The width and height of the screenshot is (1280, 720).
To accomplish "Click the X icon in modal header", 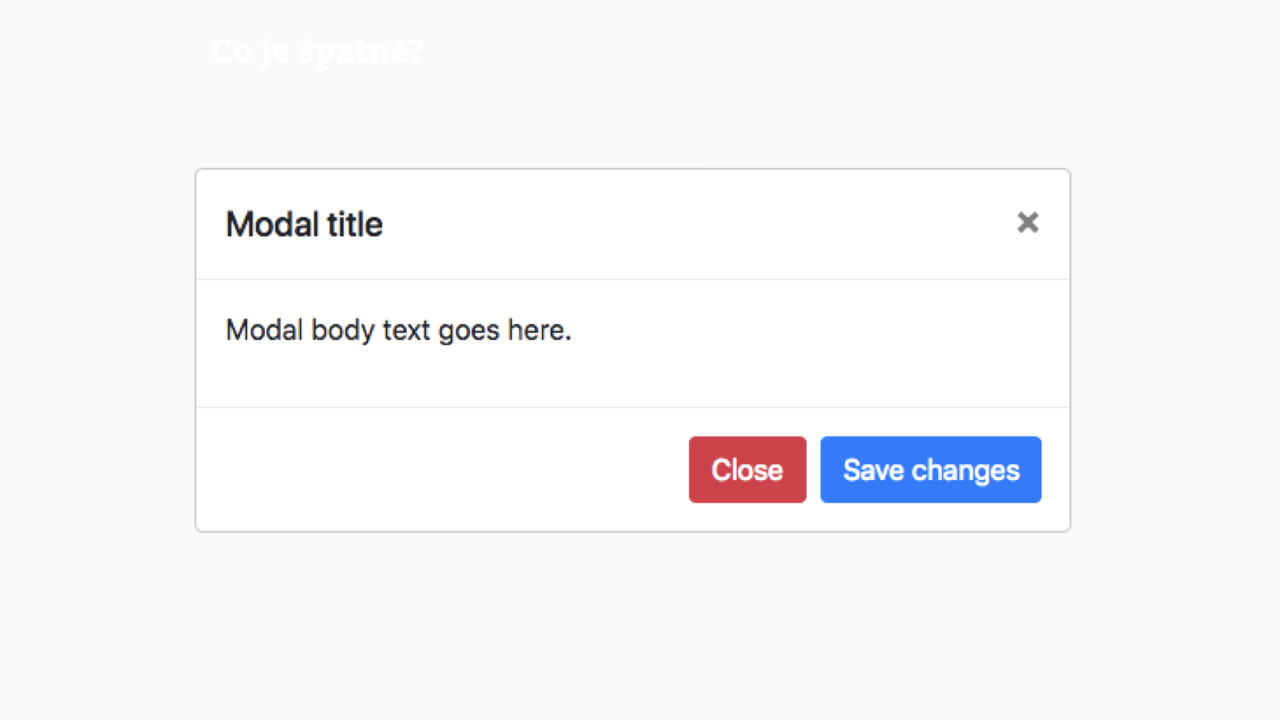I will coord(1027,223).
